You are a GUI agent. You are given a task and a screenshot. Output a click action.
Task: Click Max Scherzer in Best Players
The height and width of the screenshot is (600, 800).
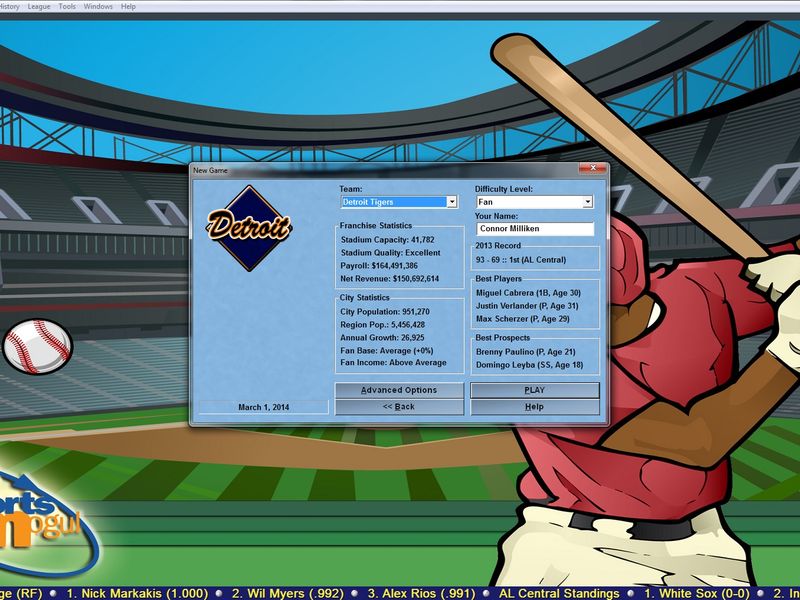click(522, 318)
